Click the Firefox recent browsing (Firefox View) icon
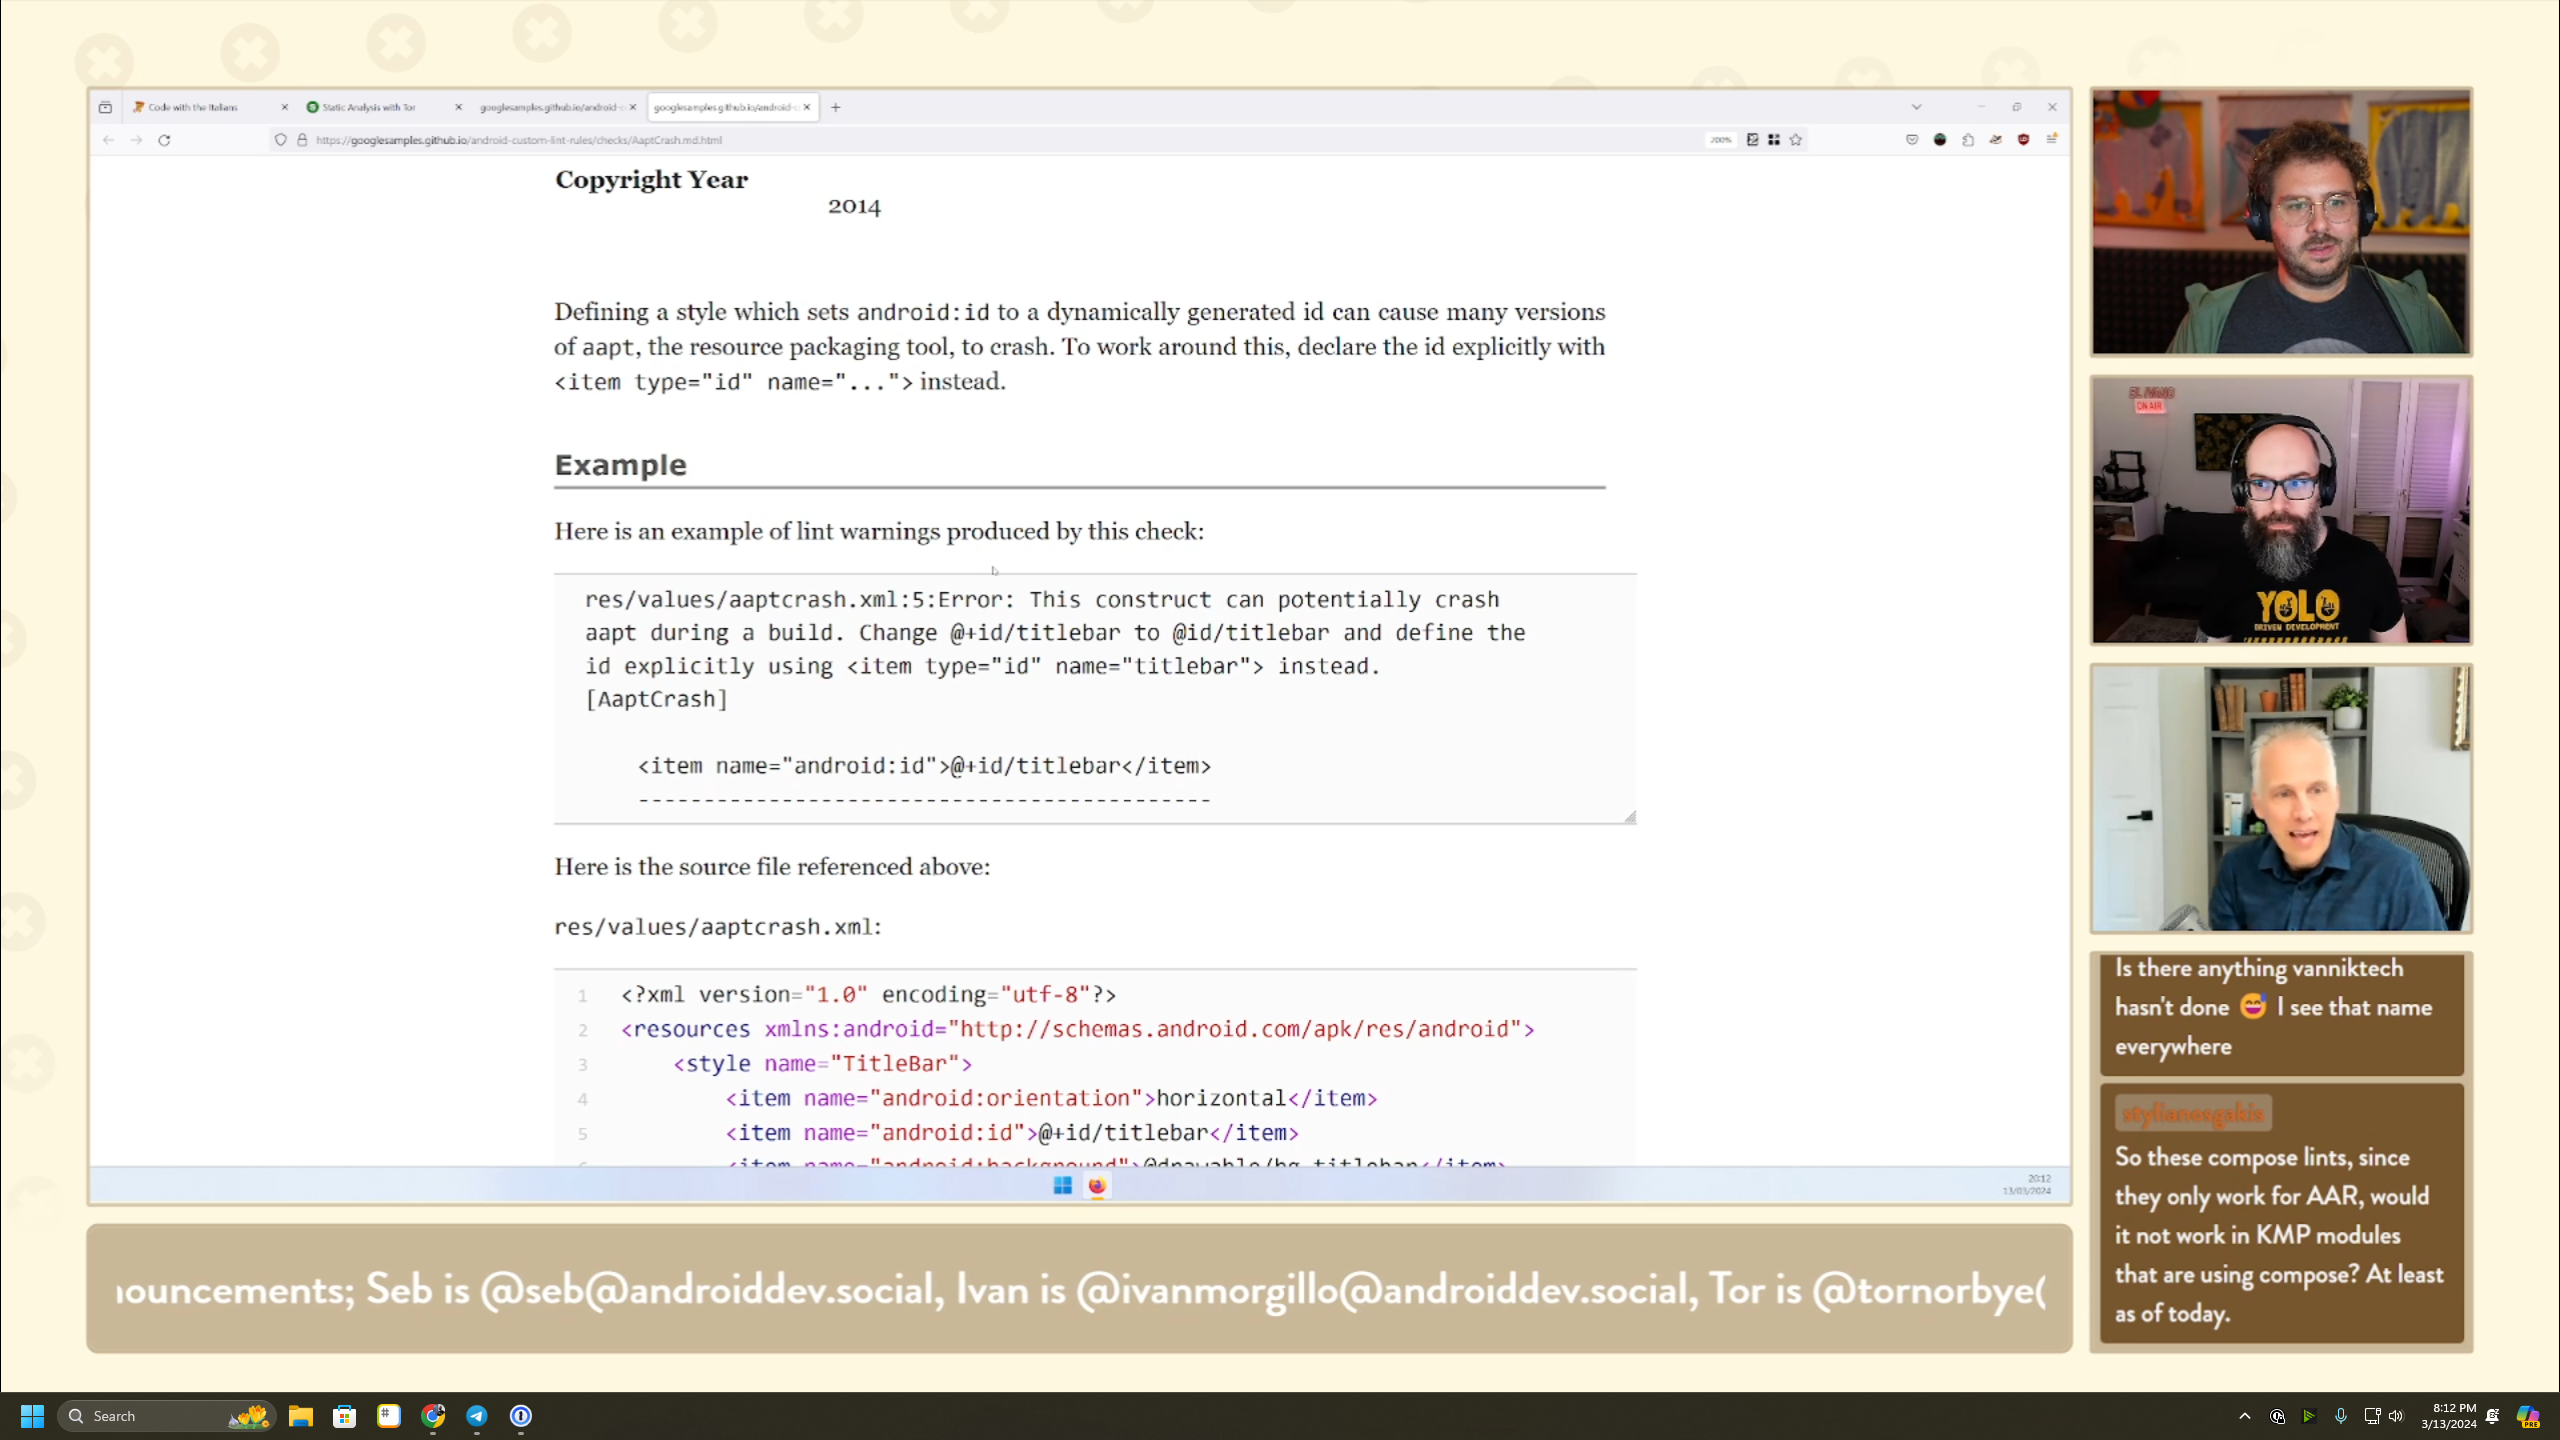2560x1440 pixels. click(105, 107)
